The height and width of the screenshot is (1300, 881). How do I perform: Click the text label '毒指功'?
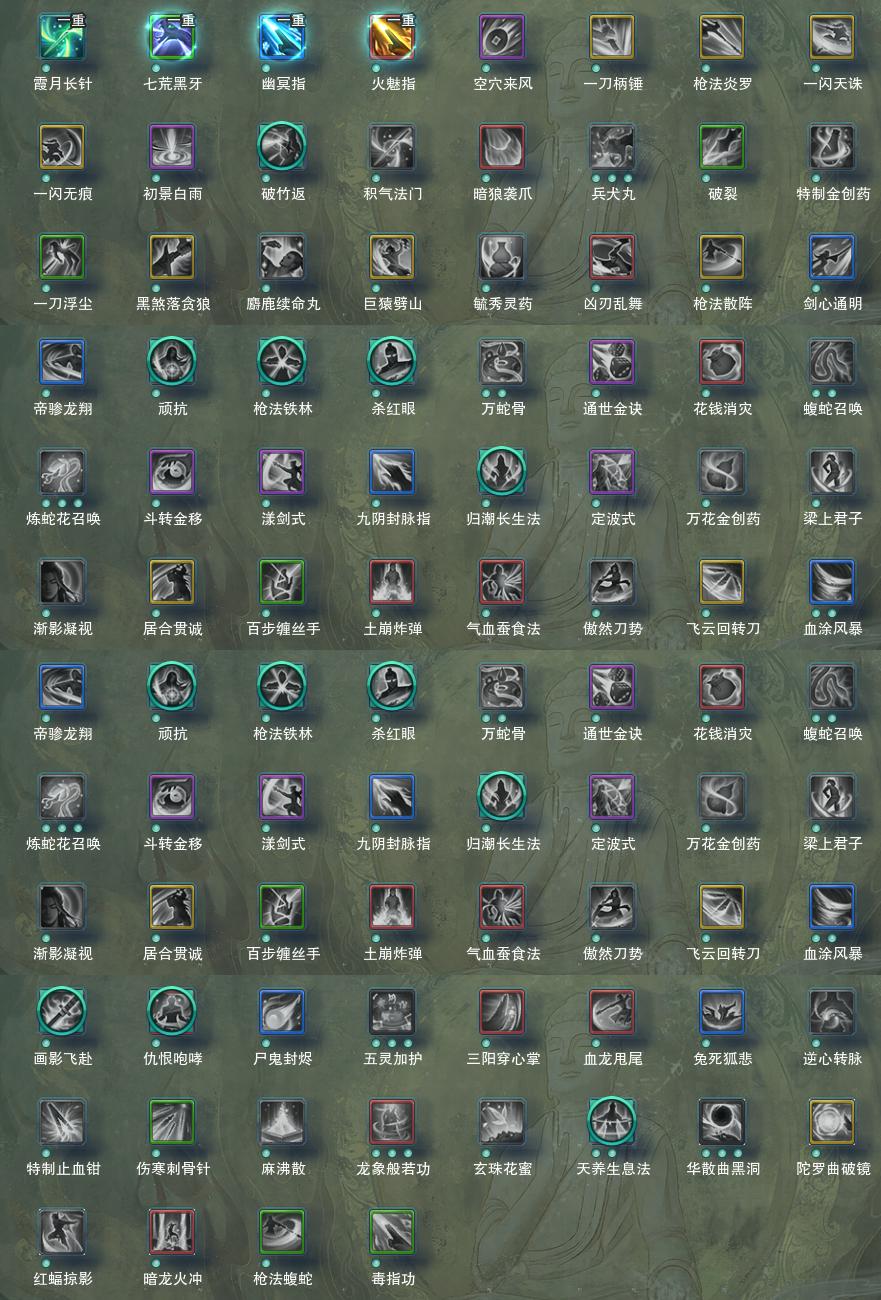pyautogui.click(x=393, y=1279)
